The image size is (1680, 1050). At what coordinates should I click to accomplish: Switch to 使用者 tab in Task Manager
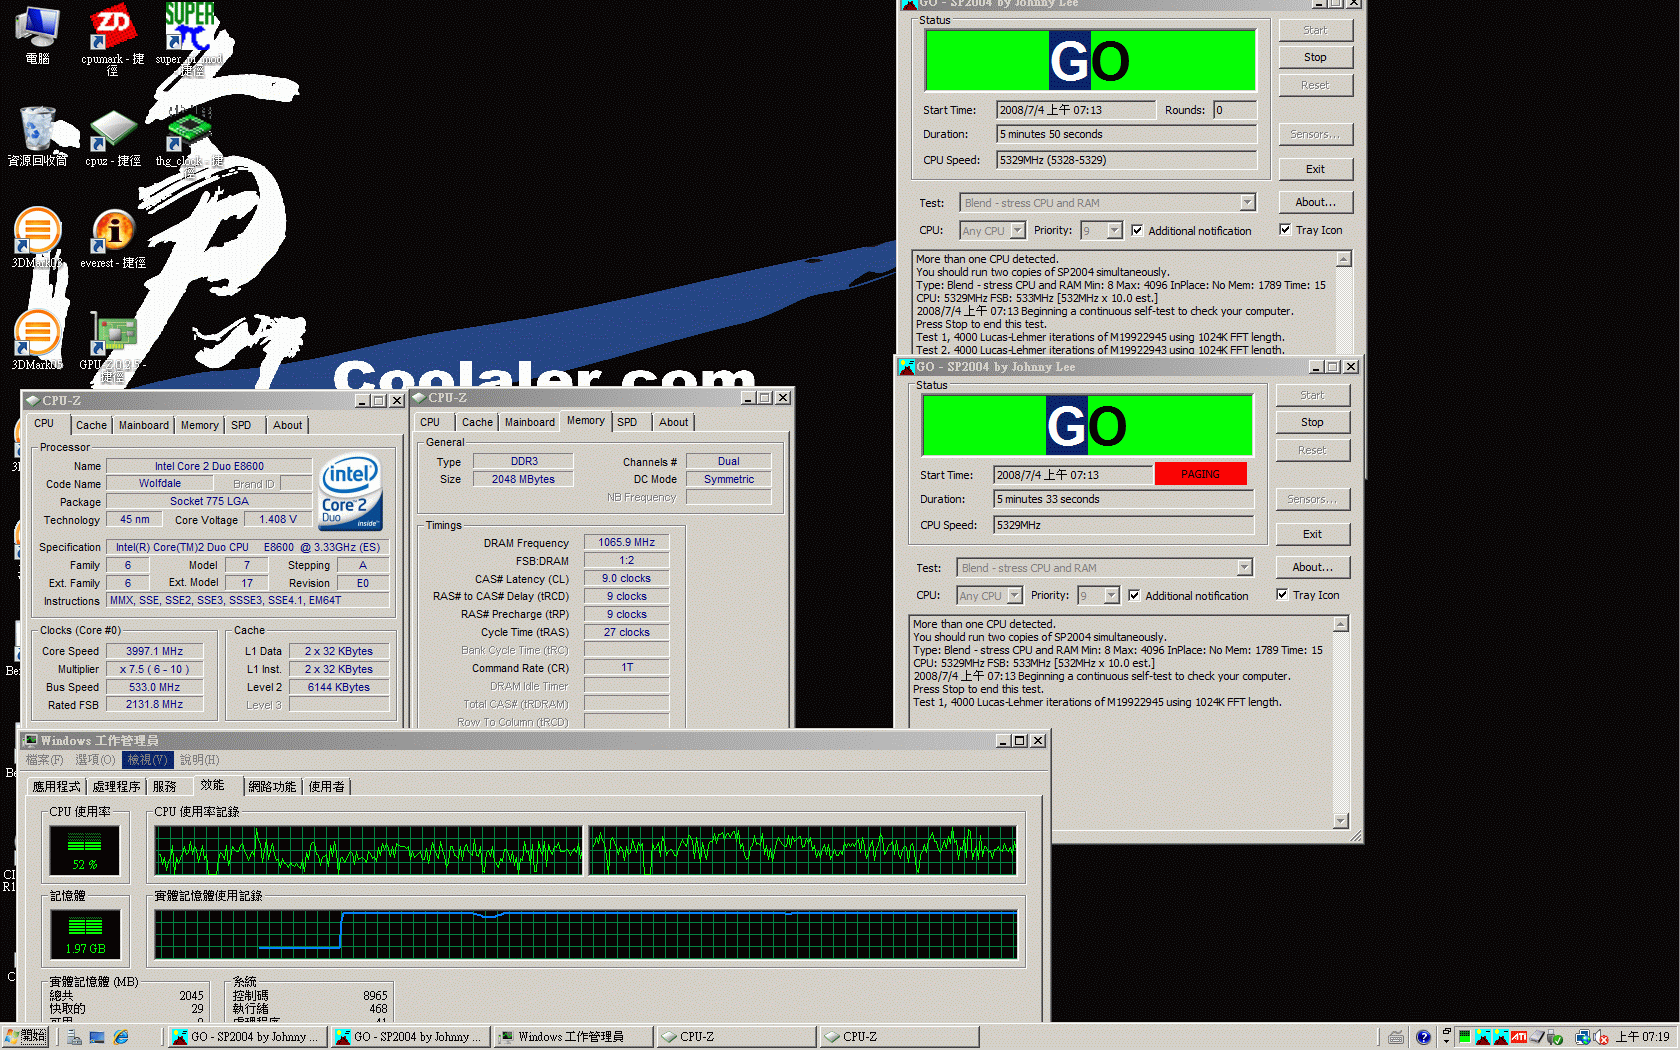[x=326, y=787]
